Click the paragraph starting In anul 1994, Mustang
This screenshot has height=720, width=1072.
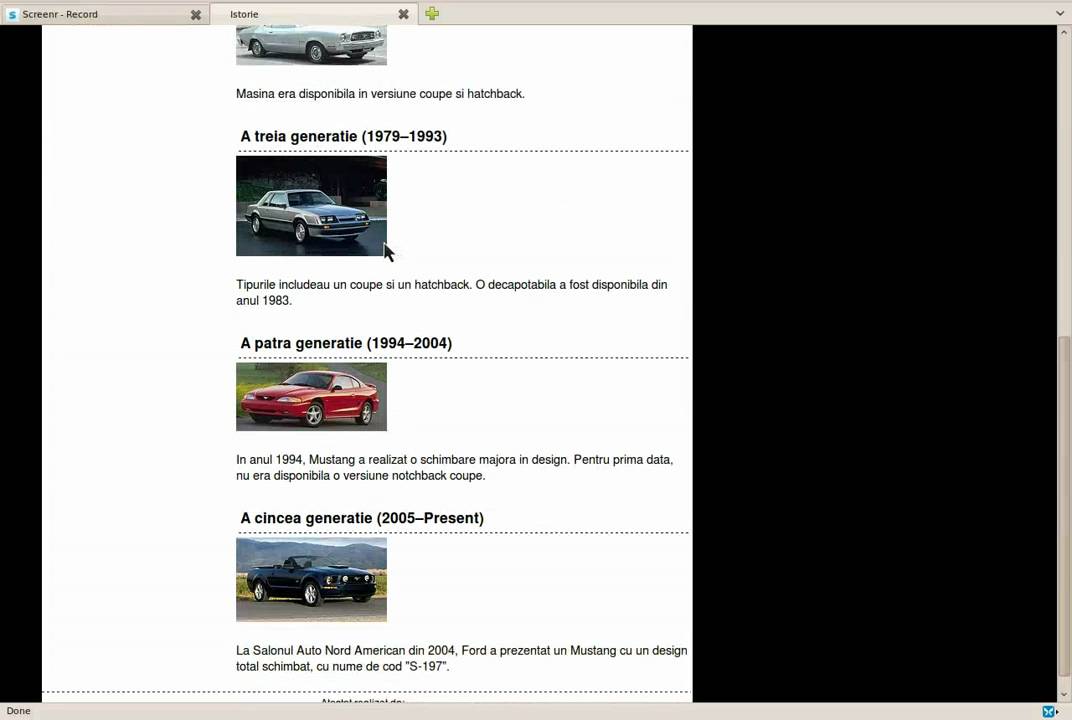[x=455, y=468]
